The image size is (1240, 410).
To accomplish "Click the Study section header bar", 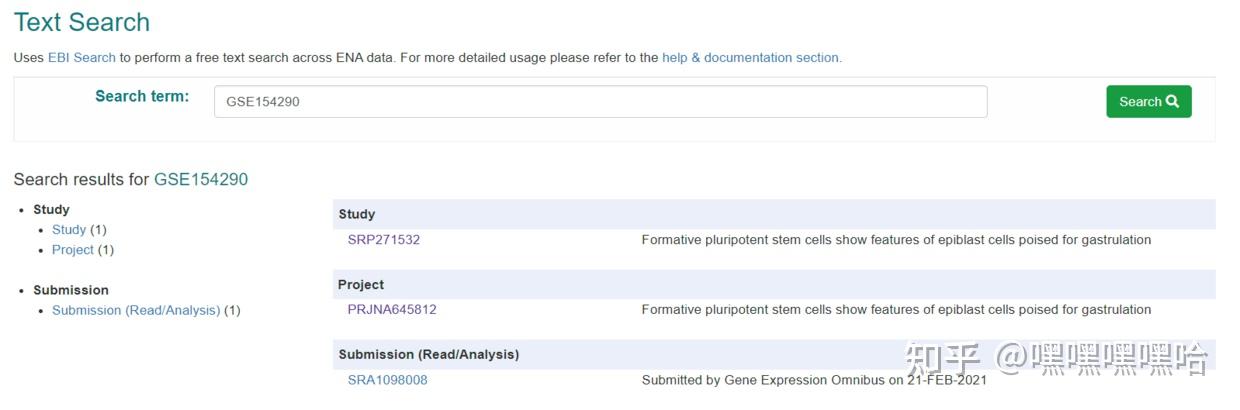I will 774,214.
